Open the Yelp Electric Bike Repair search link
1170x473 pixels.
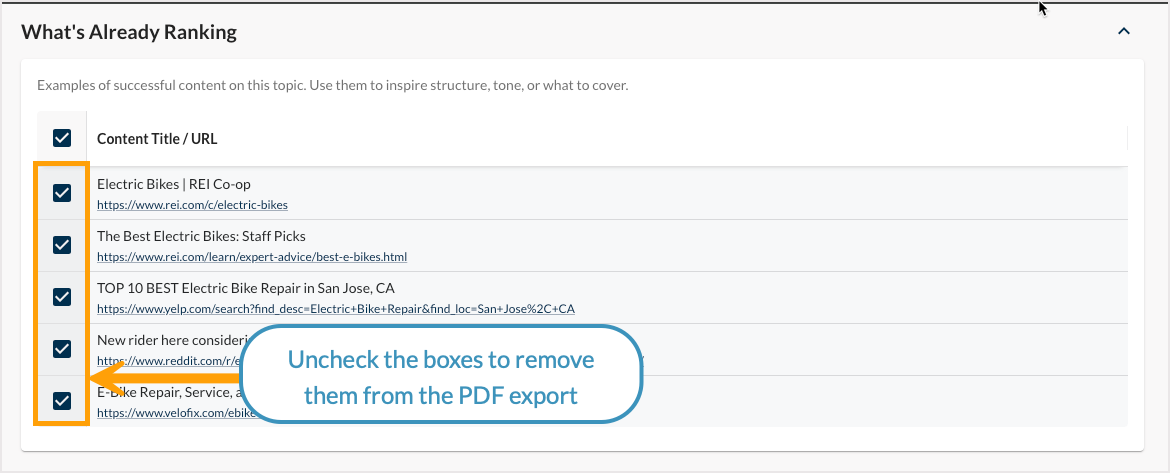pyautogui.click(x=335, y=309)
